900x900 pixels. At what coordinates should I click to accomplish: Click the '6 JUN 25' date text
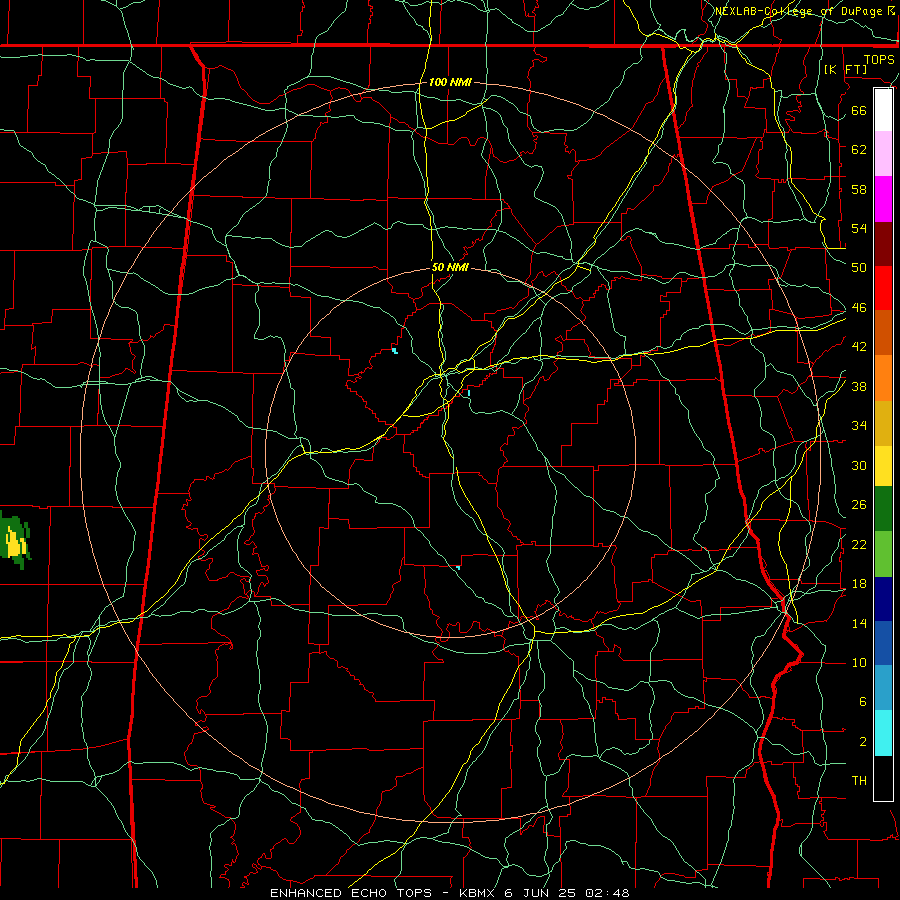(x=542, y=893)
